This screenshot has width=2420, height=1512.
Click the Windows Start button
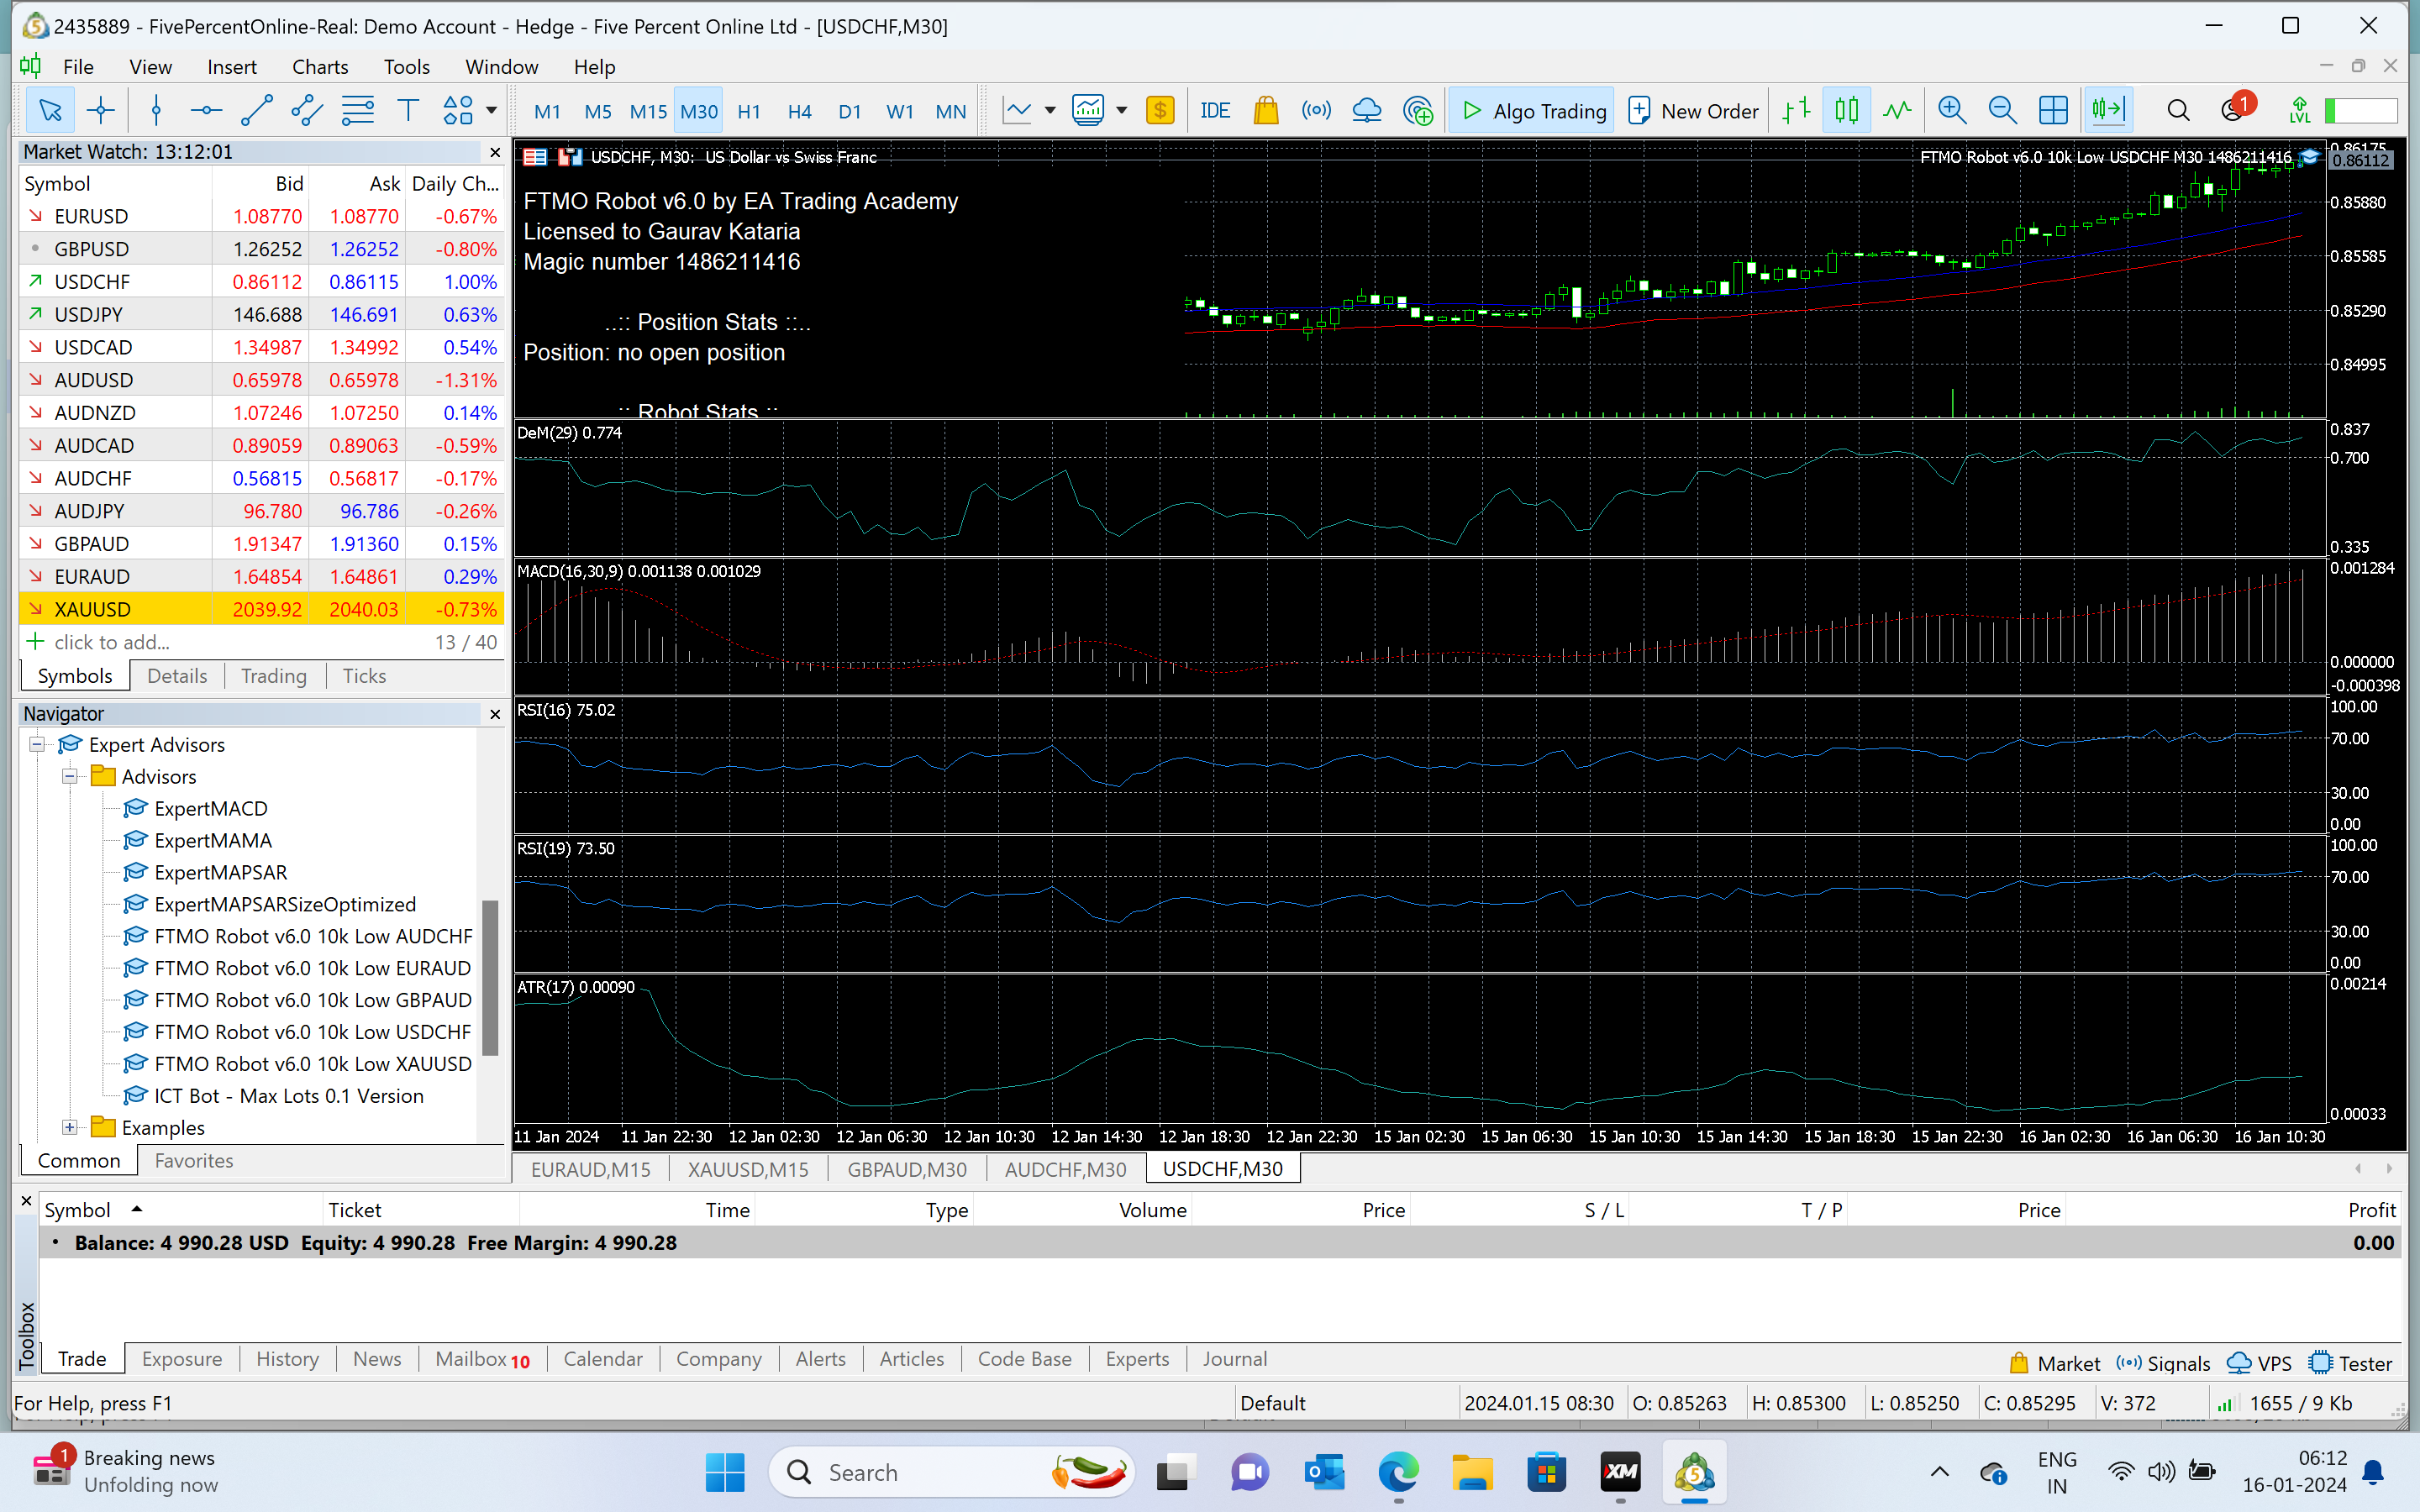point(725,1472)
